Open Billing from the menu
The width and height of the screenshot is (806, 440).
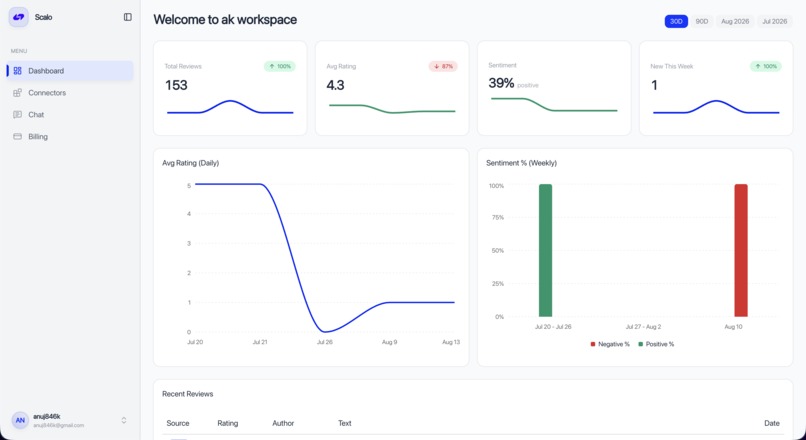point(70,137)
